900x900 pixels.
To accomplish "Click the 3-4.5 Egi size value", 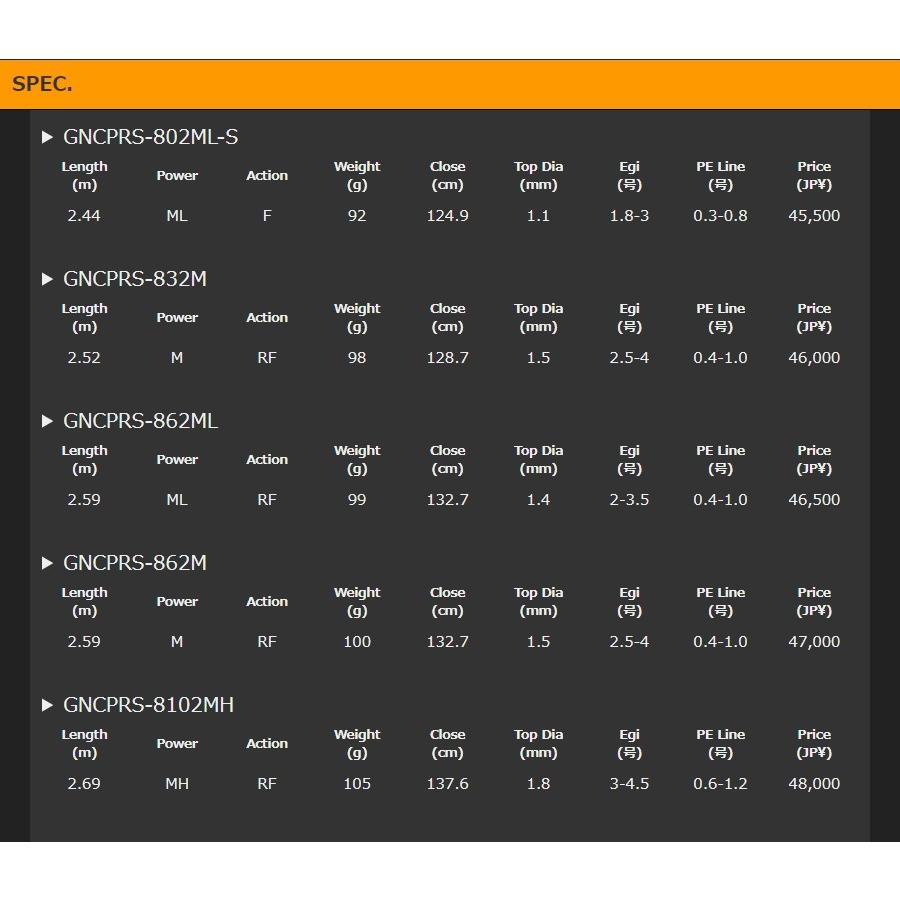I will 629,784.
